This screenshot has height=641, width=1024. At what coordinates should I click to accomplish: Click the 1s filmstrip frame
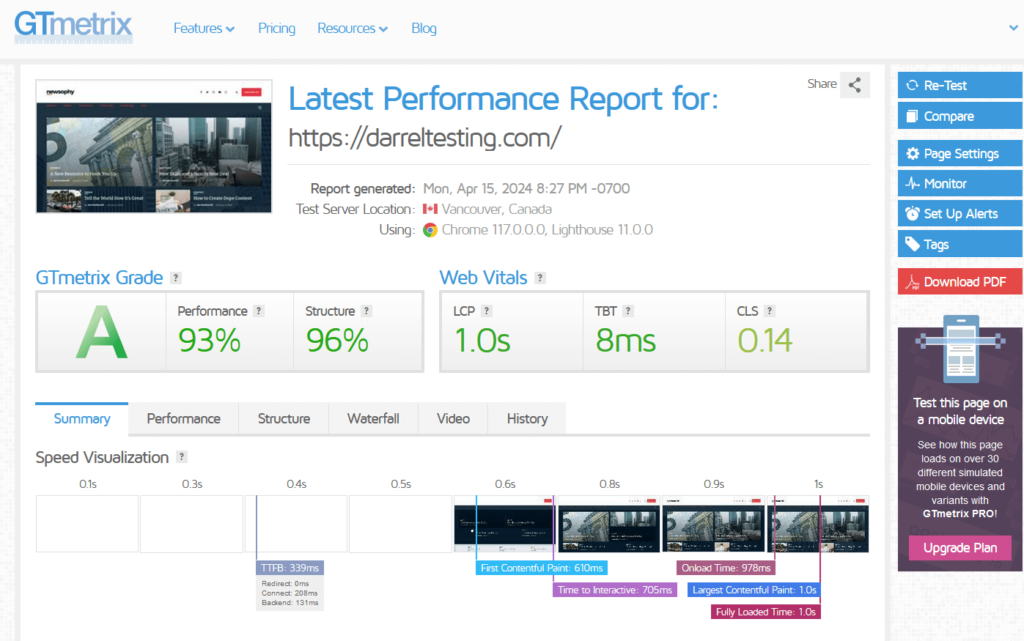[x=818, y=524]
